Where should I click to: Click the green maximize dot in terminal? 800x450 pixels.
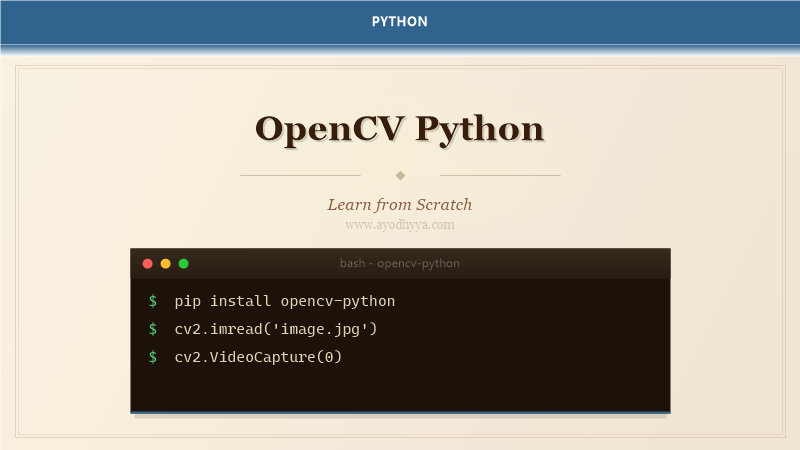(x=184, y=264)
